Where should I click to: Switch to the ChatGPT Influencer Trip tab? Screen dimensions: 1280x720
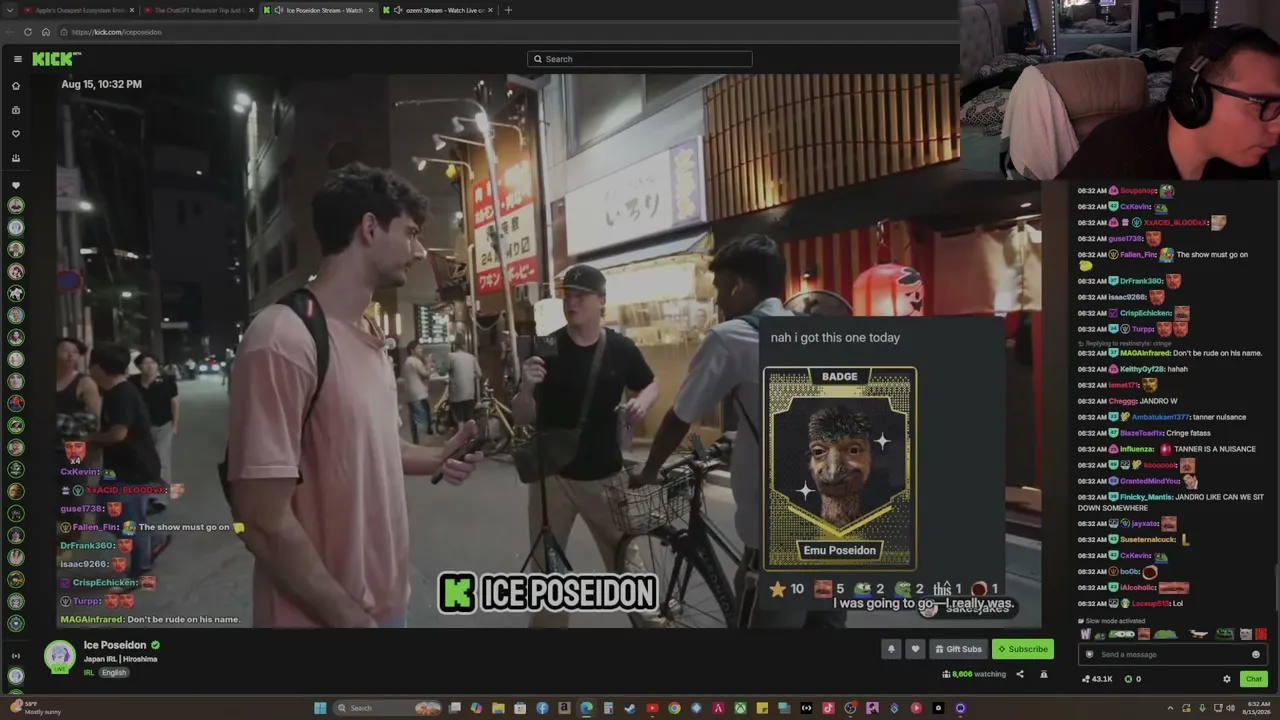coord(198,10)
